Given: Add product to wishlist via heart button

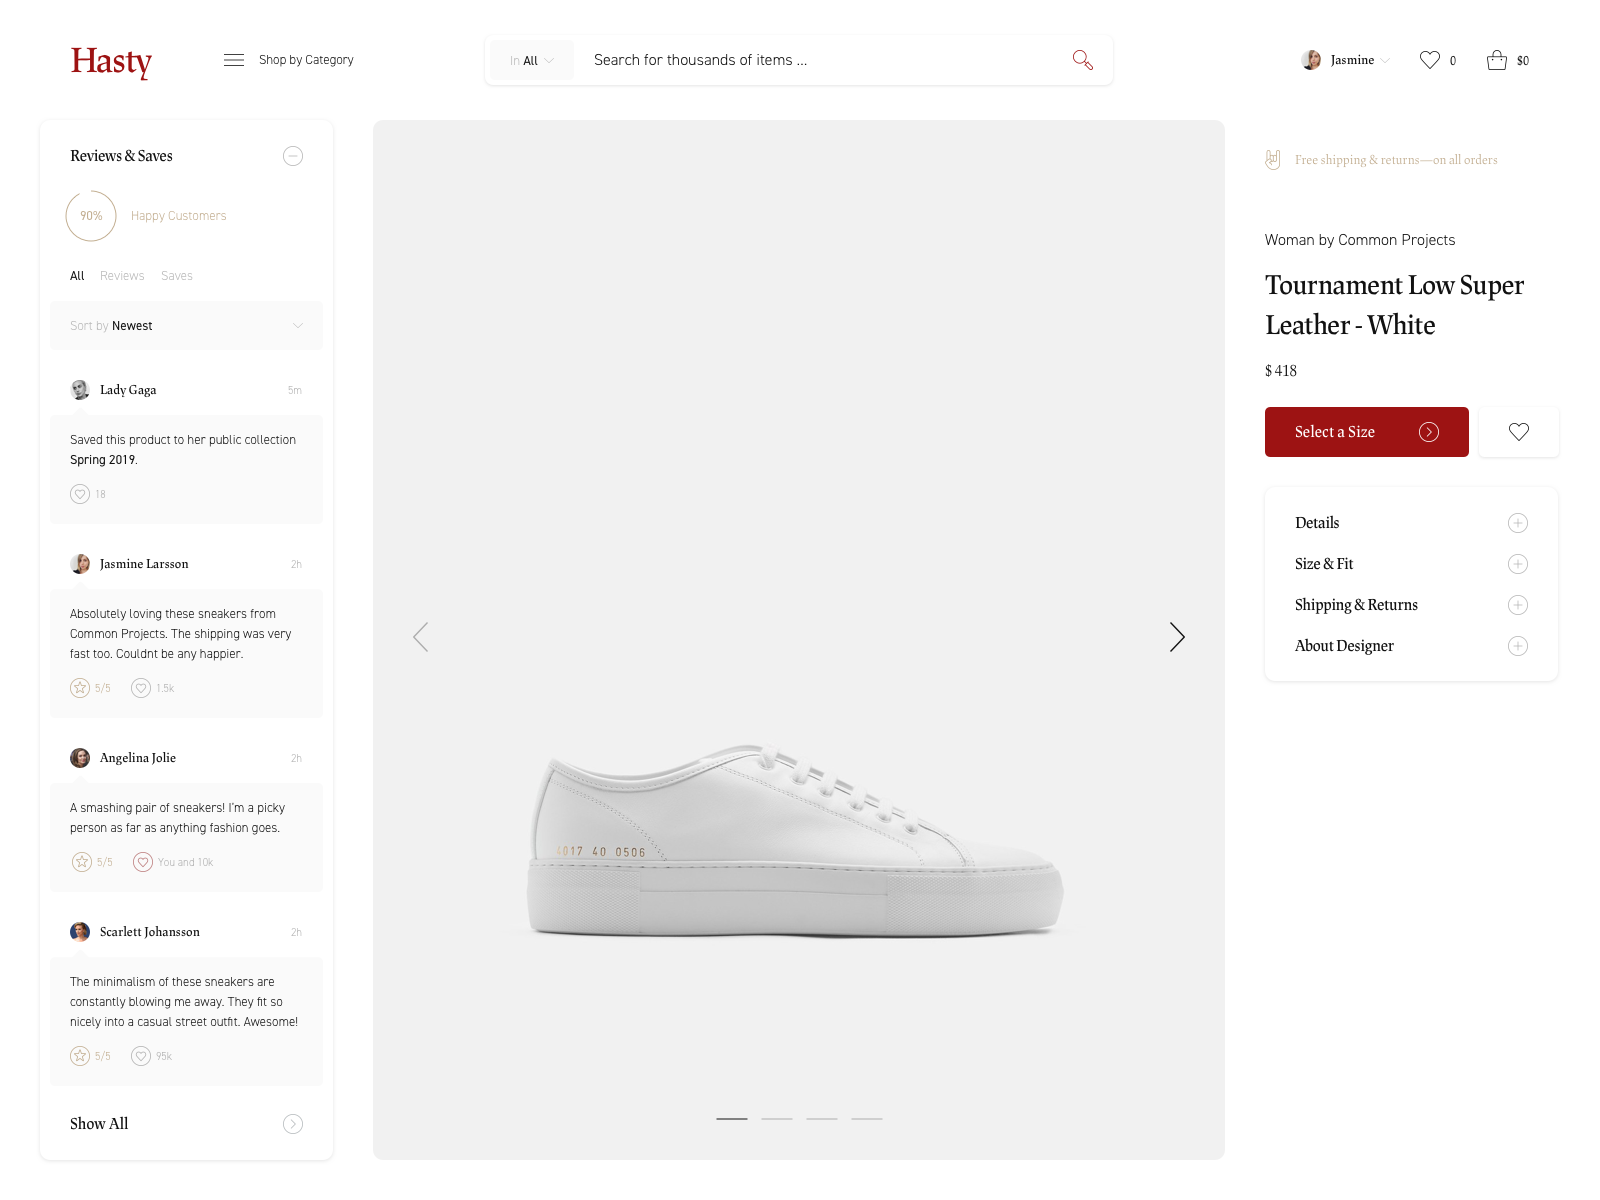Looking at the screenshot, I should (1518, 432).
